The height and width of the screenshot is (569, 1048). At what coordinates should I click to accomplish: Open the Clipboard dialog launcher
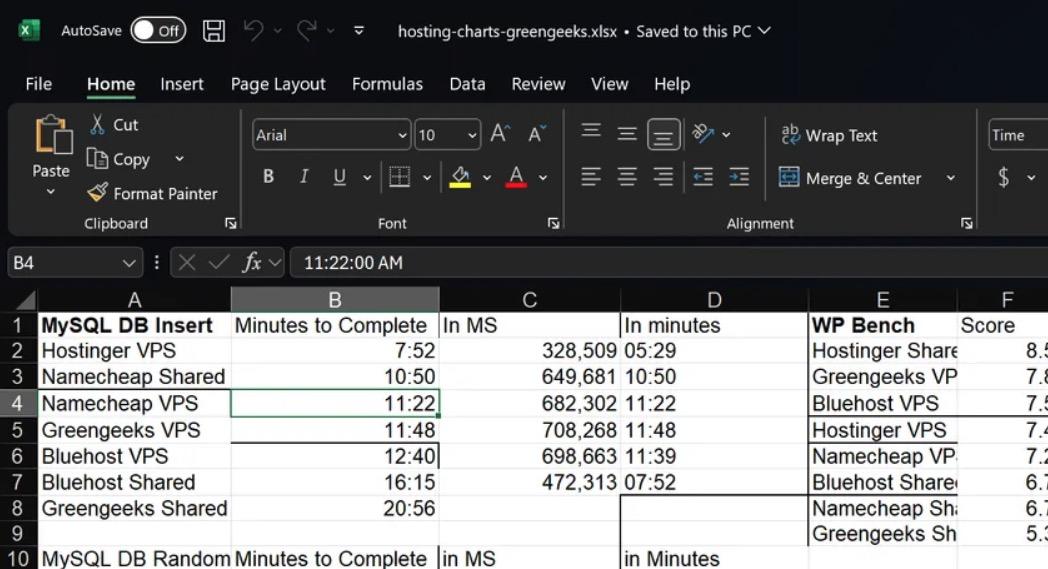click(x=231, y=223)
